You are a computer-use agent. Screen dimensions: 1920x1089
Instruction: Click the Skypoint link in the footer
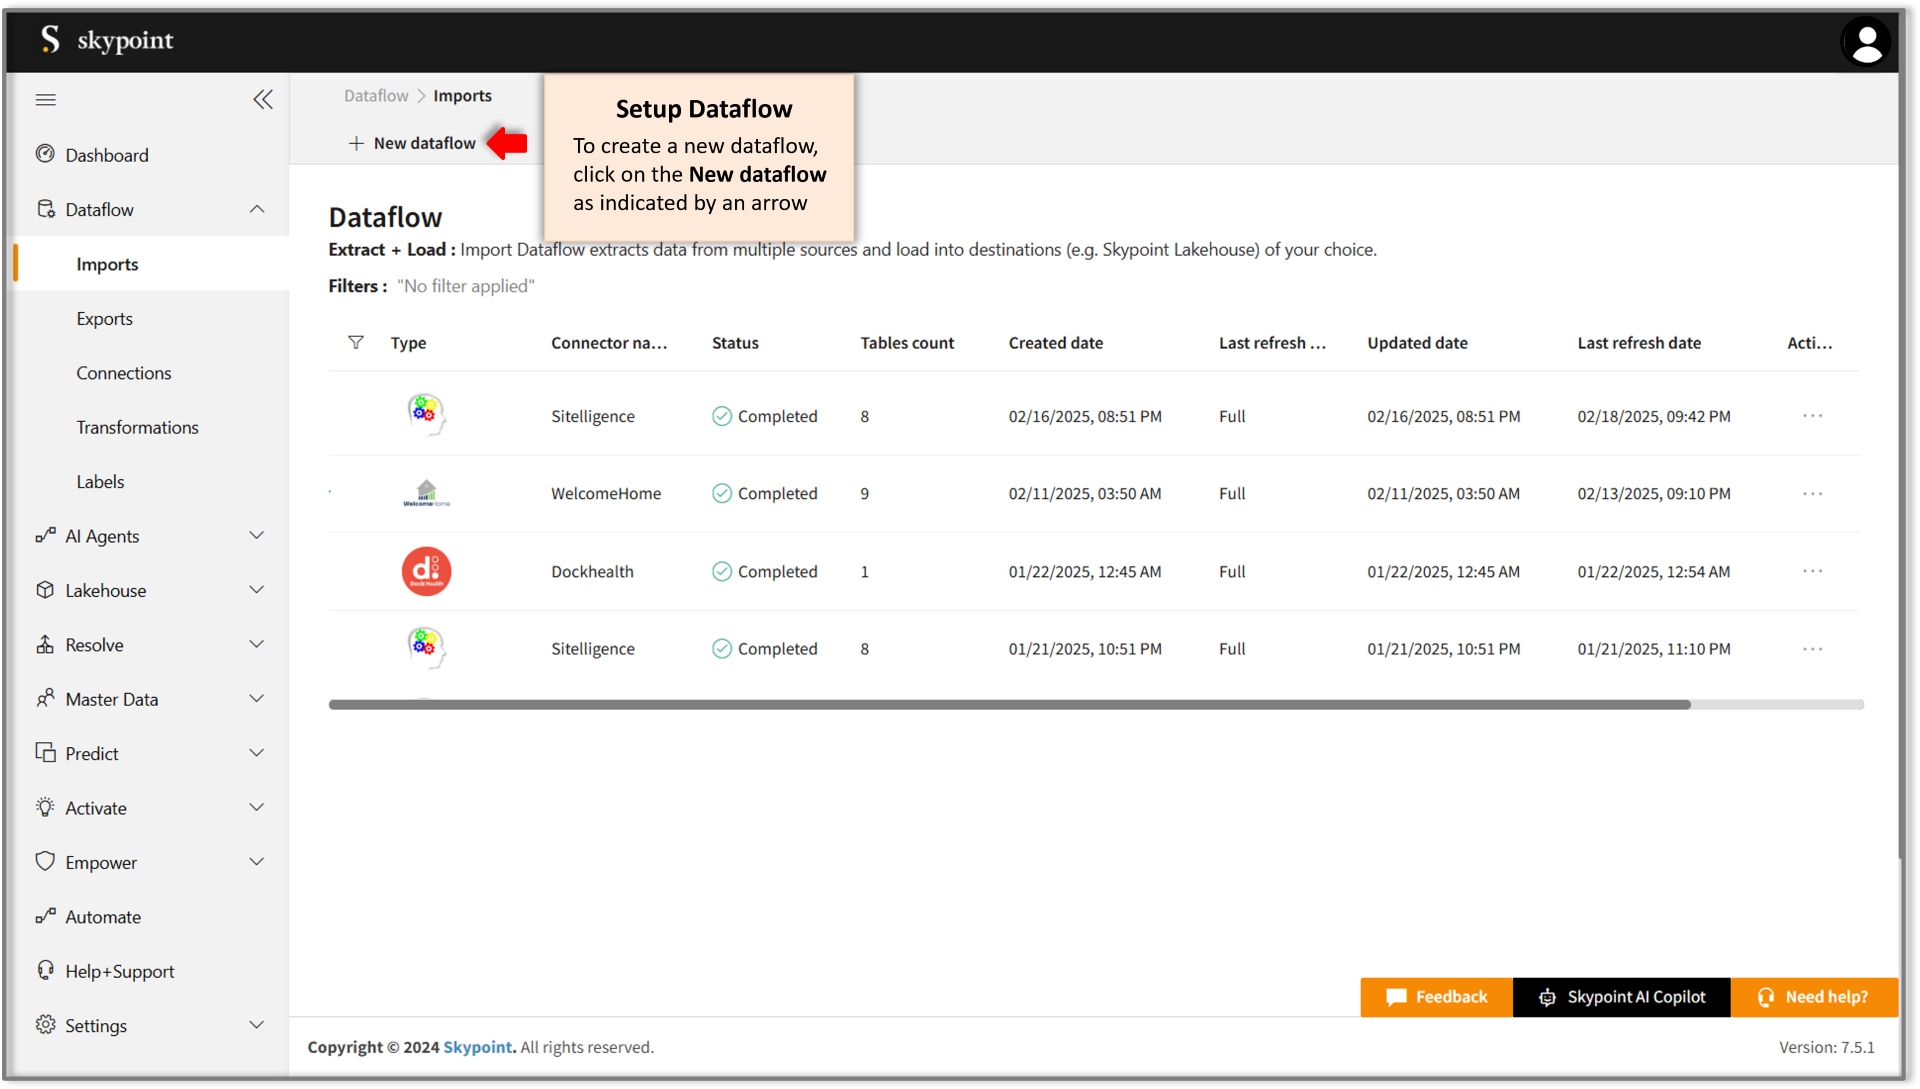[x=478, y=1047]
